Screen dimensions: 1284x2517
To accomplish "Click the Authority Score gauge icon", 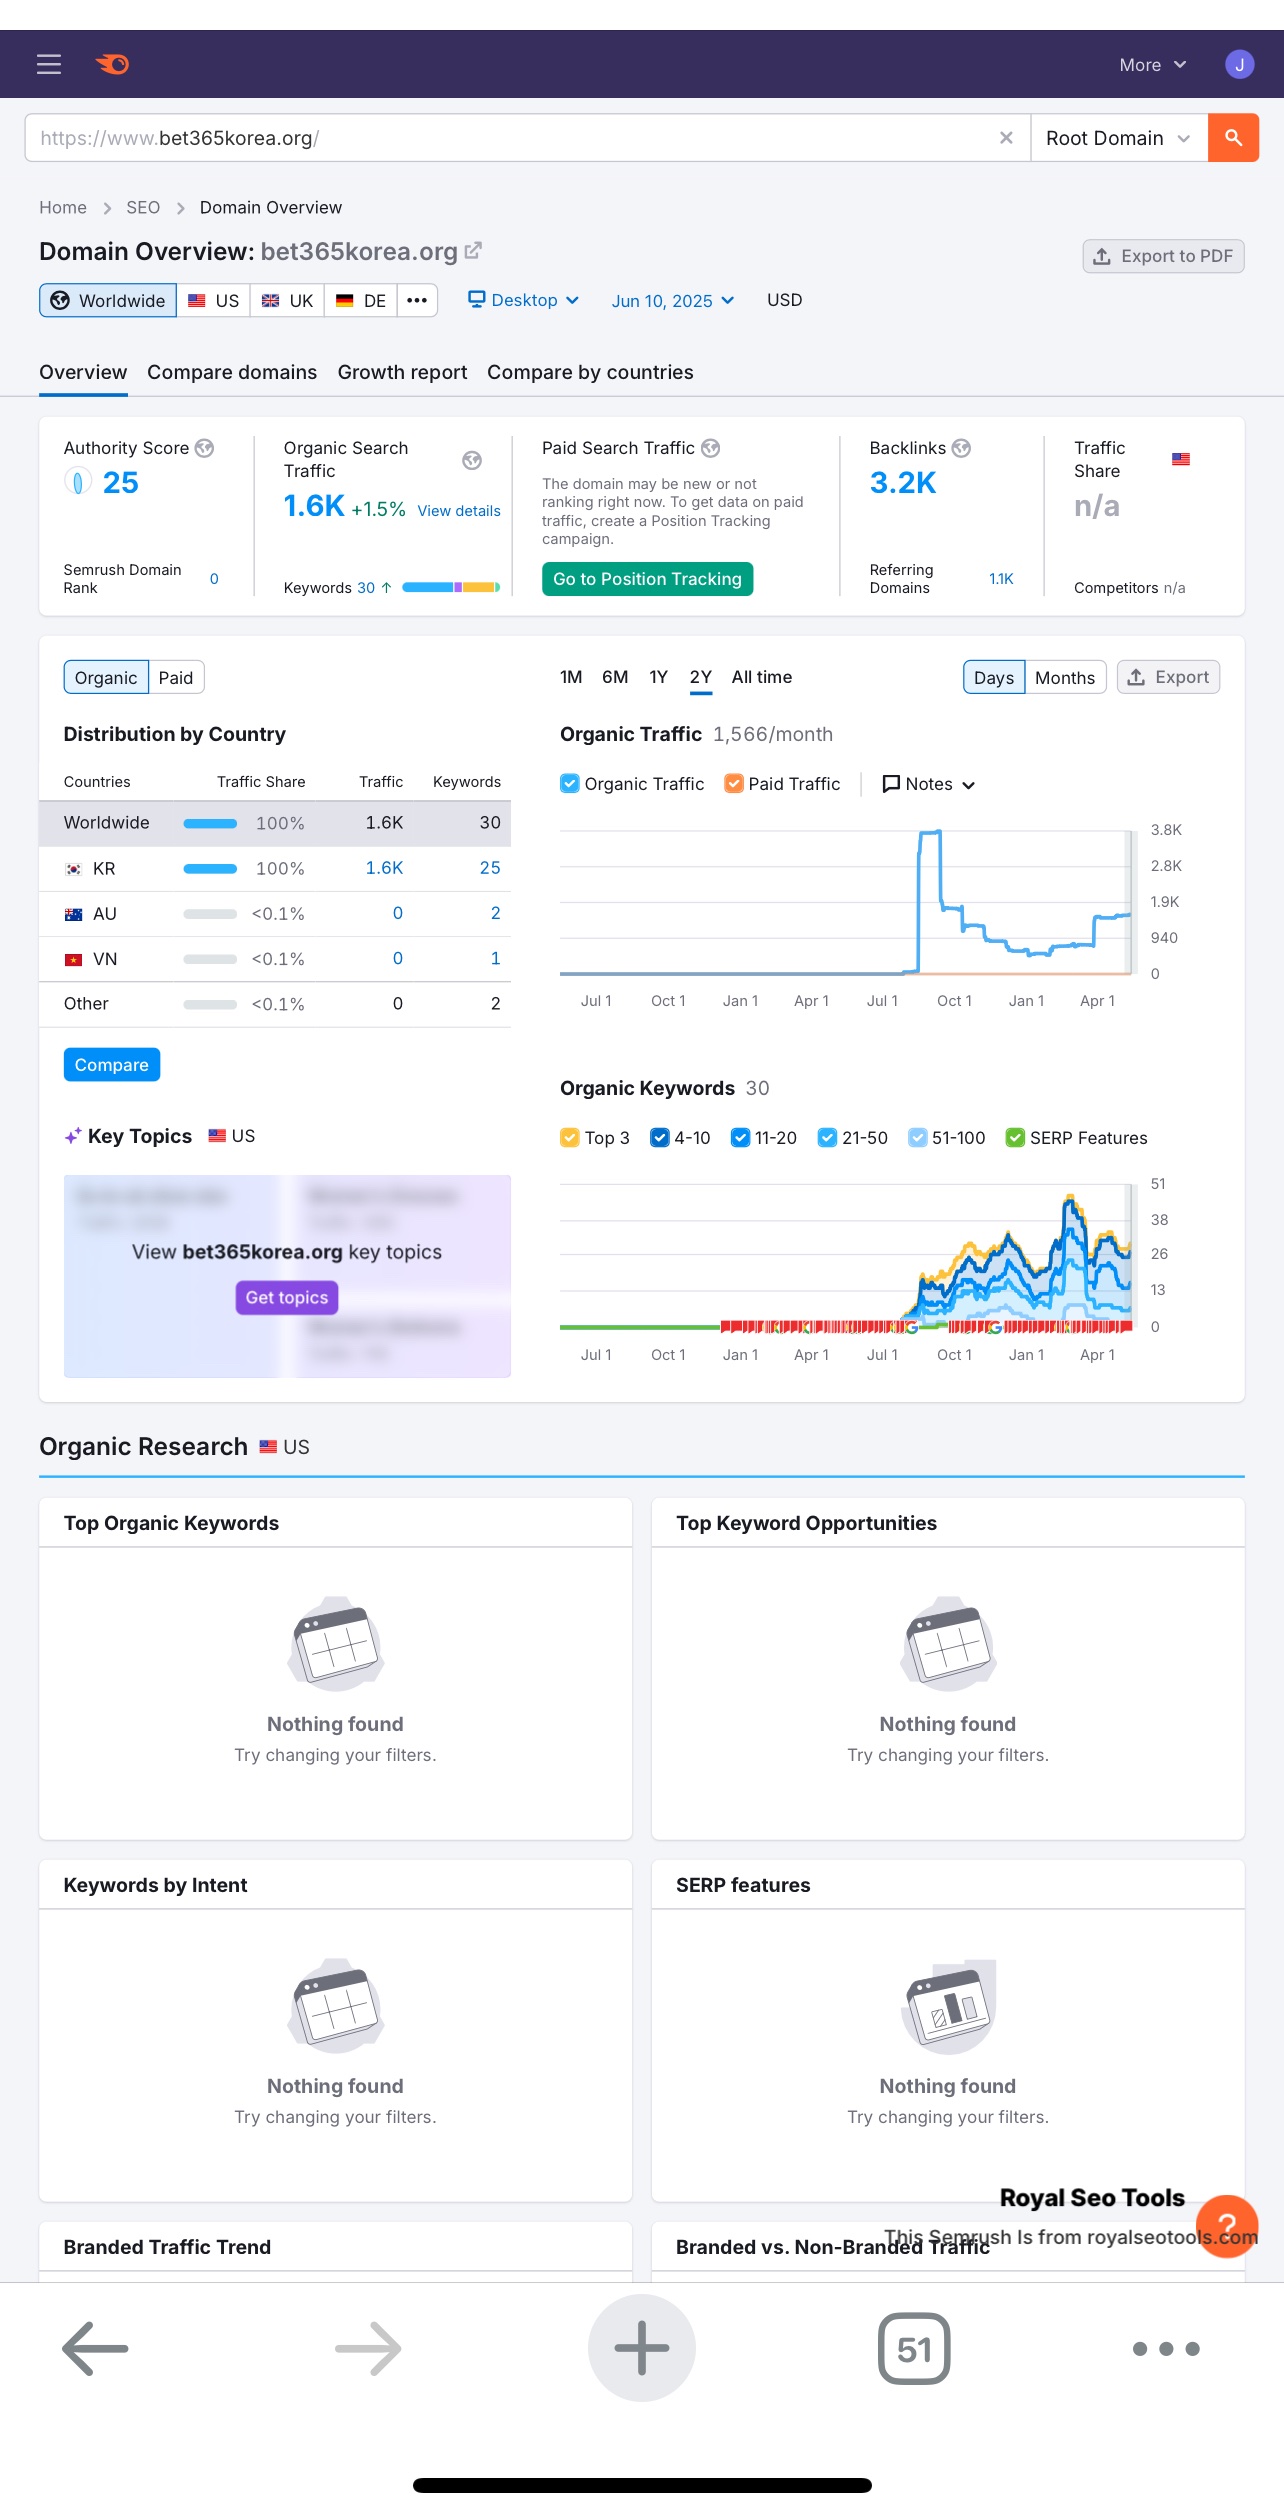I will coord(77,482).
